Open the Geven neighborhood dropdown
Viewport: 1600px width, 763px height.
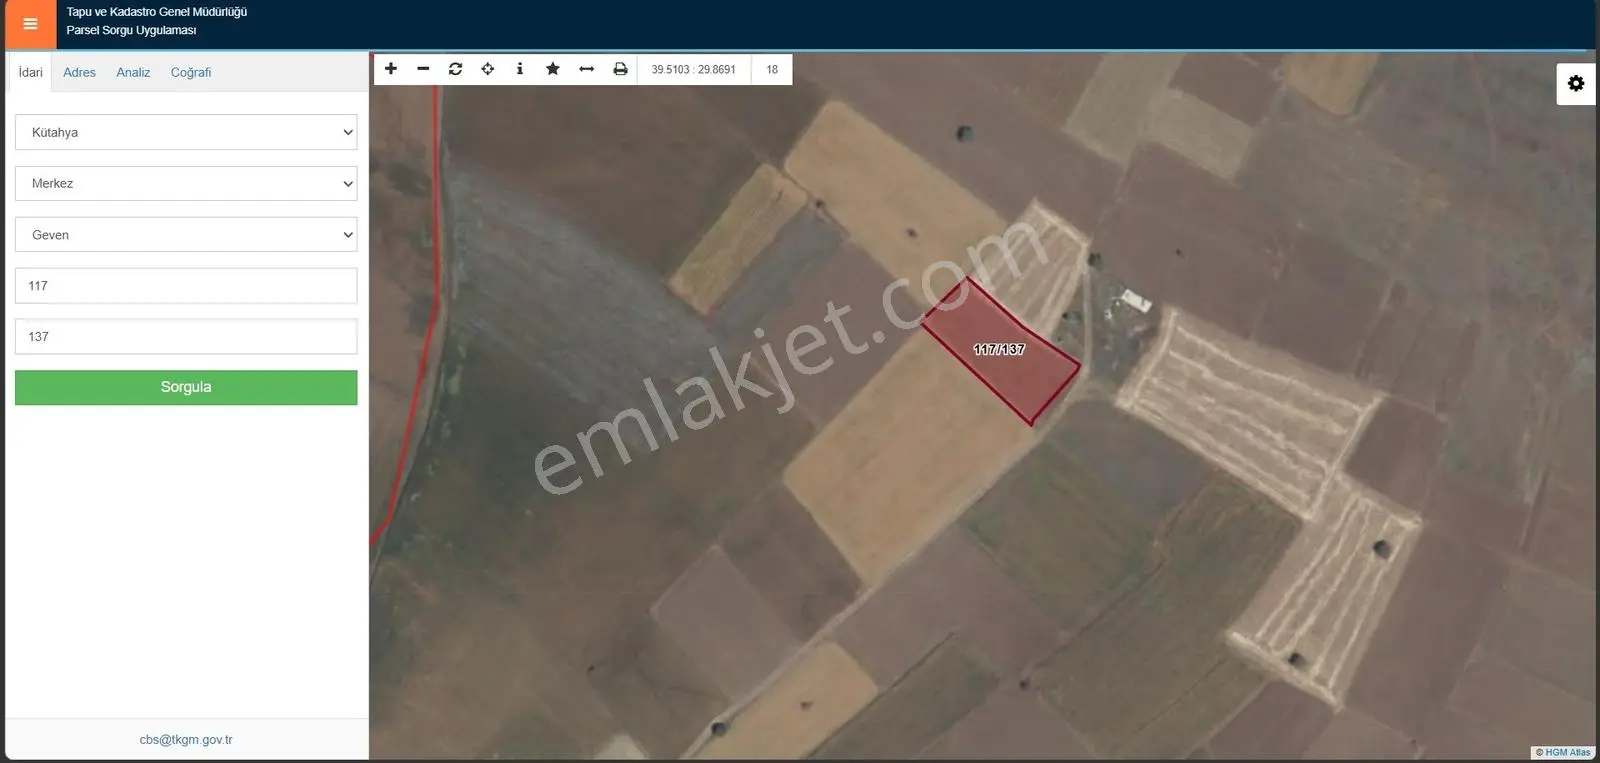186,235
